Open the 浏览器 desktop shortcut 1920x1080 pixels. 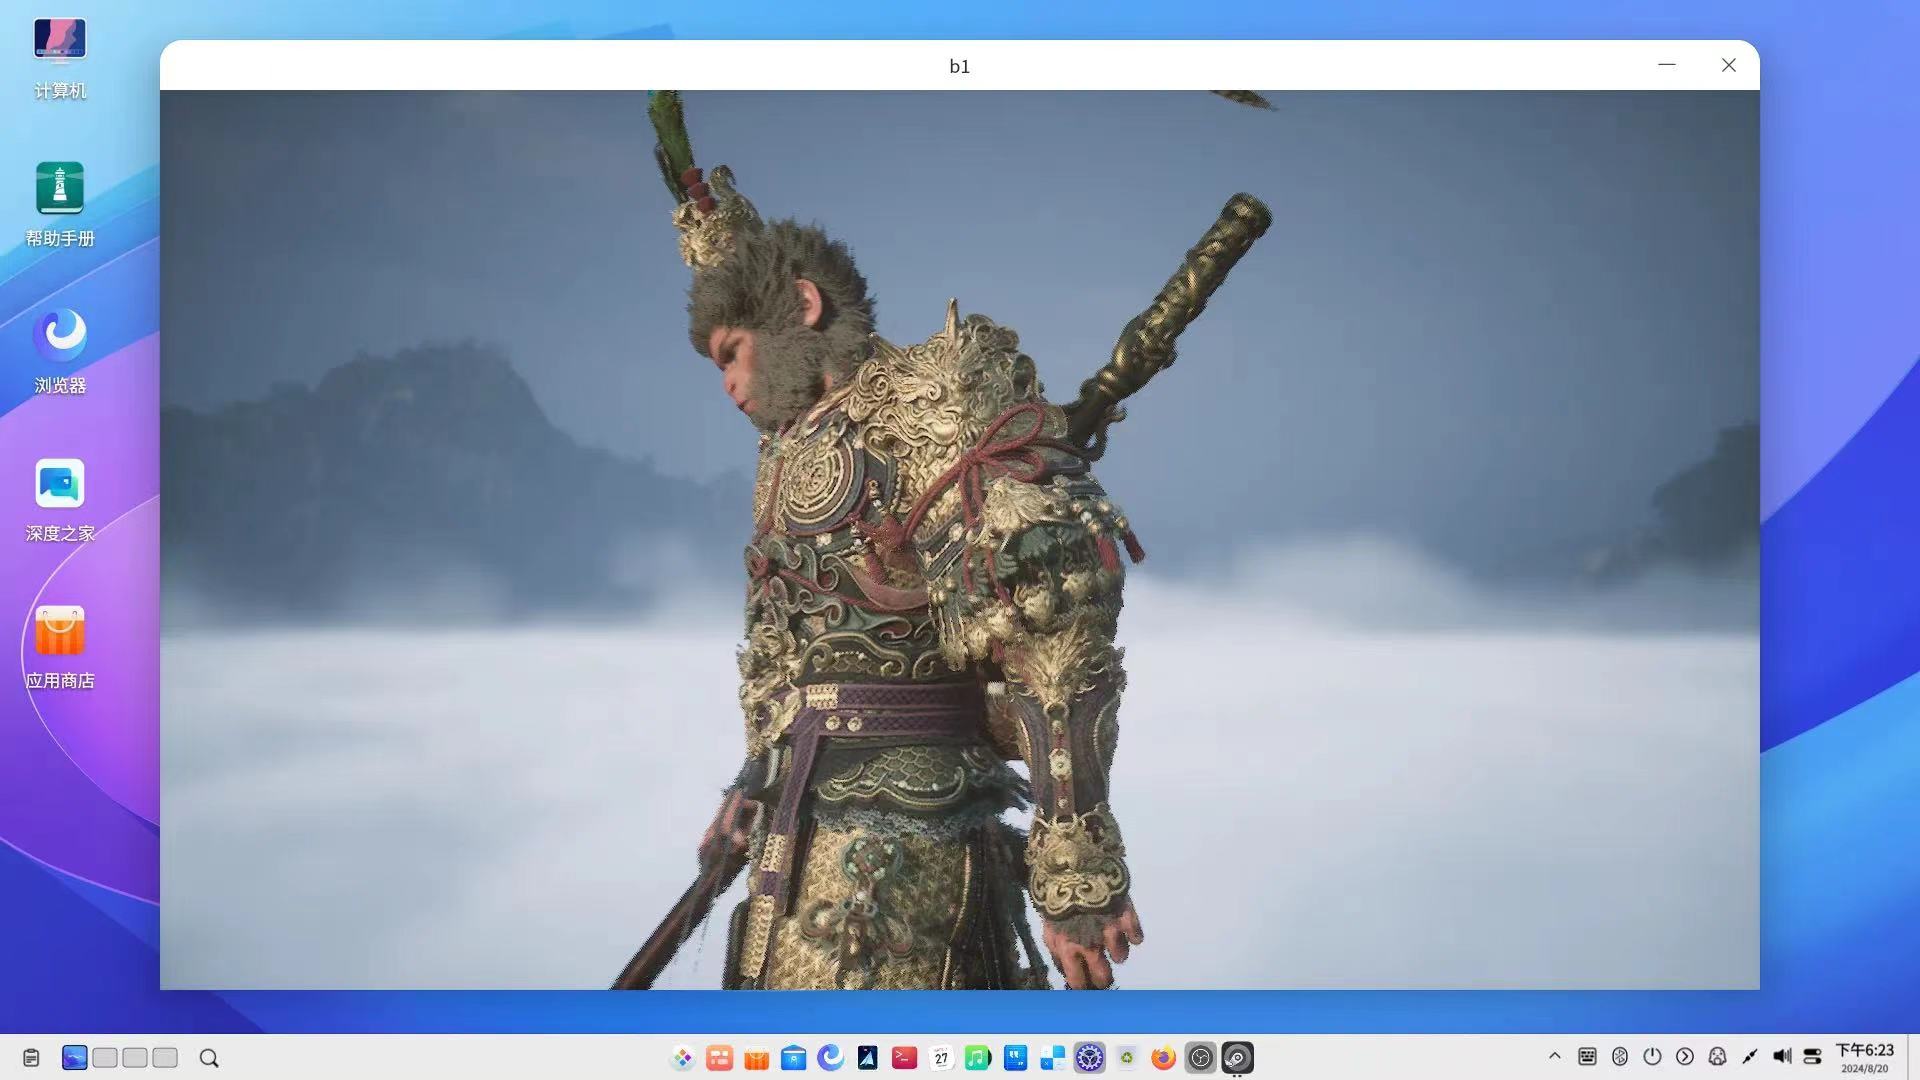(60, 352)
